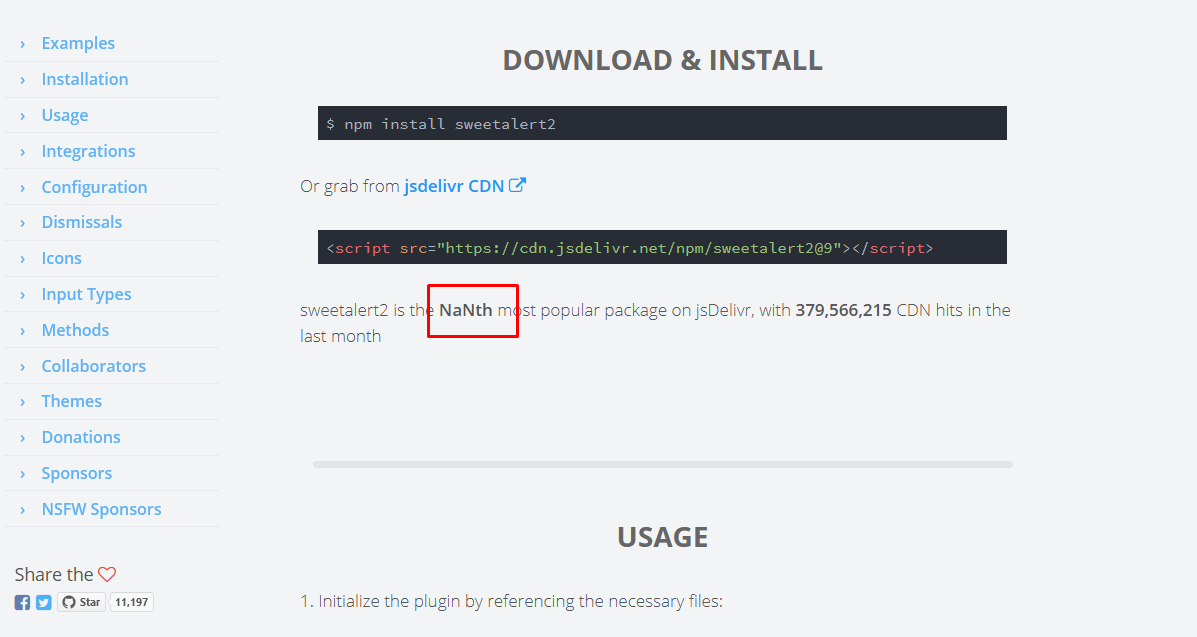The height and width of the screenshot is (637, 1197).
Task: Click the Facebook share icon
Action: (x=21, y=601)
